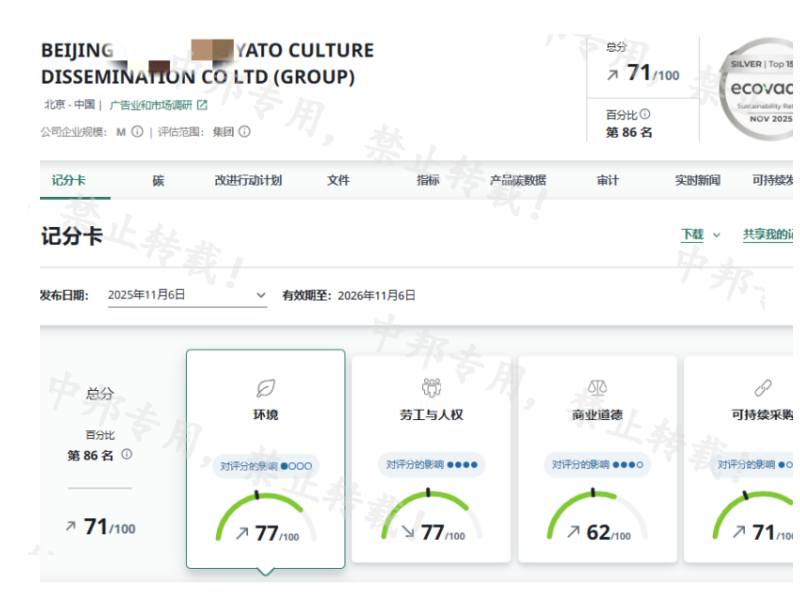Click the info icon beside 公司企业规模 M
Image resolution: width=800 pixels, height=600 pixels.
pyautogui.click(x=138, y=131)
